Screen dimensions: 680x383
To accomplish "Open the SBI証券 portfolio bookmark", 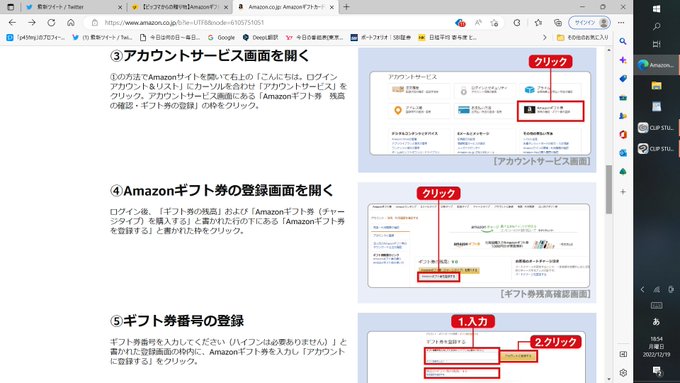I will click(x=381, y=38).
